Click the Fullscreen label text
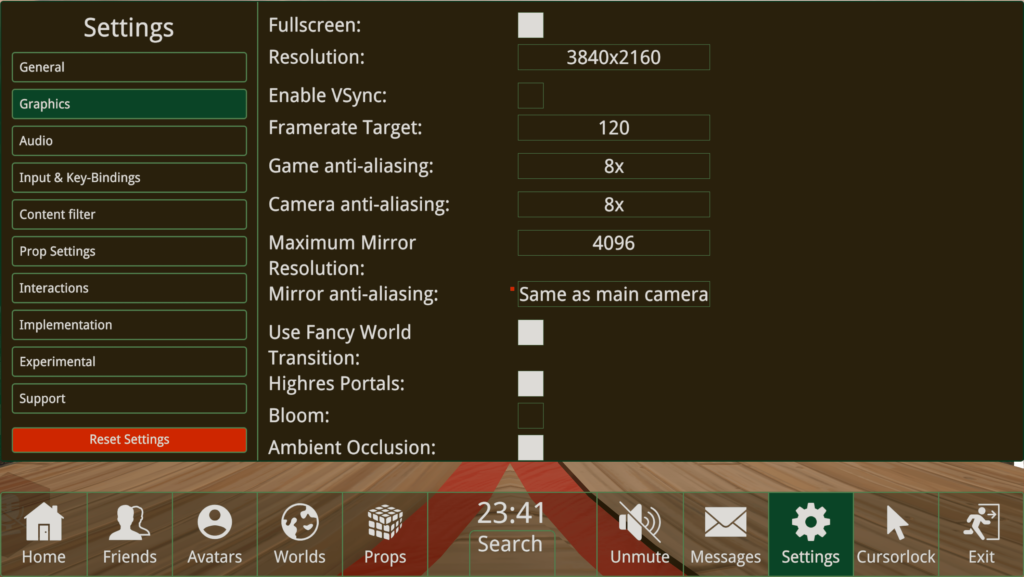Viewport: 1024px width, 577px height. pyautogui.click(x=315, y=25)
